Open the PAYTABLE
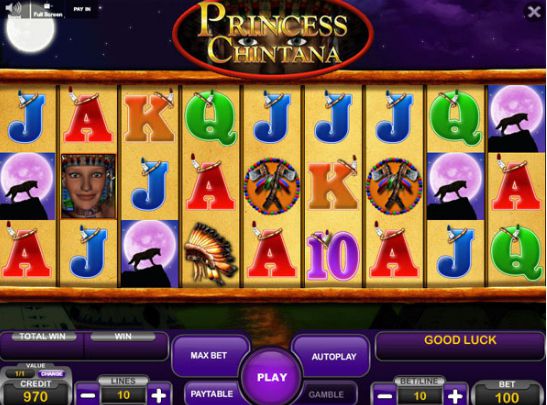This screenshot has width=547, height=405. [x=212, y=394]
